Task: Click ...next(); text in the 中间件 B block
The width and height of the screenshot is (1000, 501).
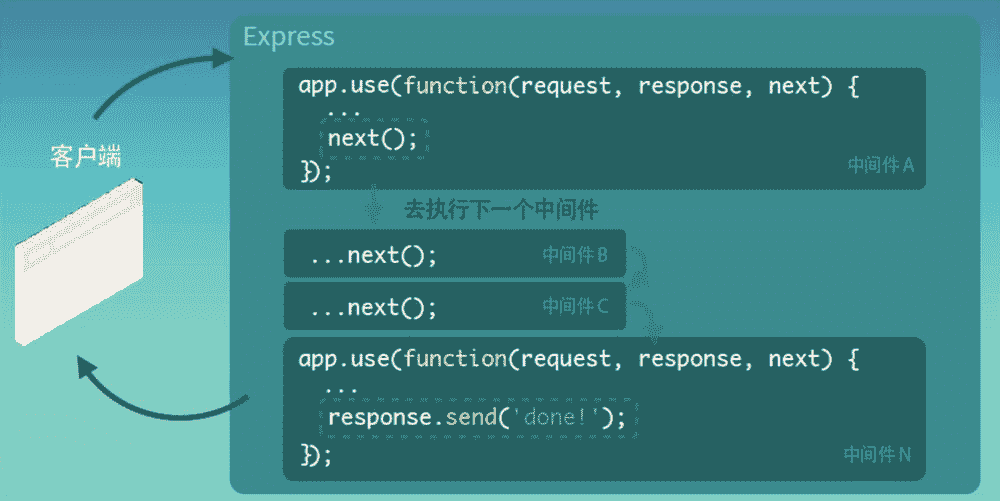Action: click(373, 255)
